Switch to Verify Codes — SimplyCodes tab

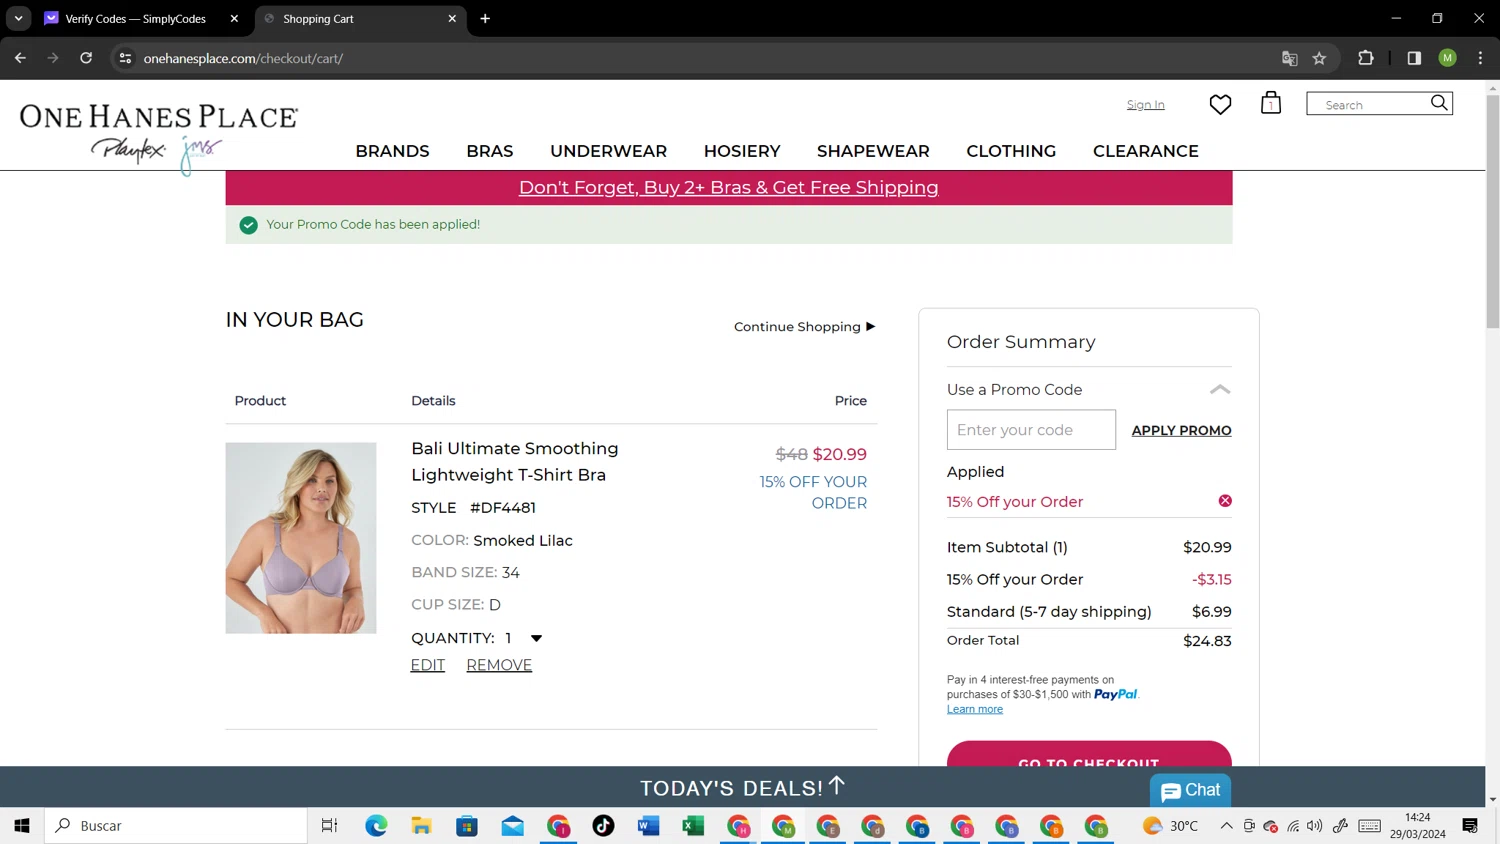(135, 18)
